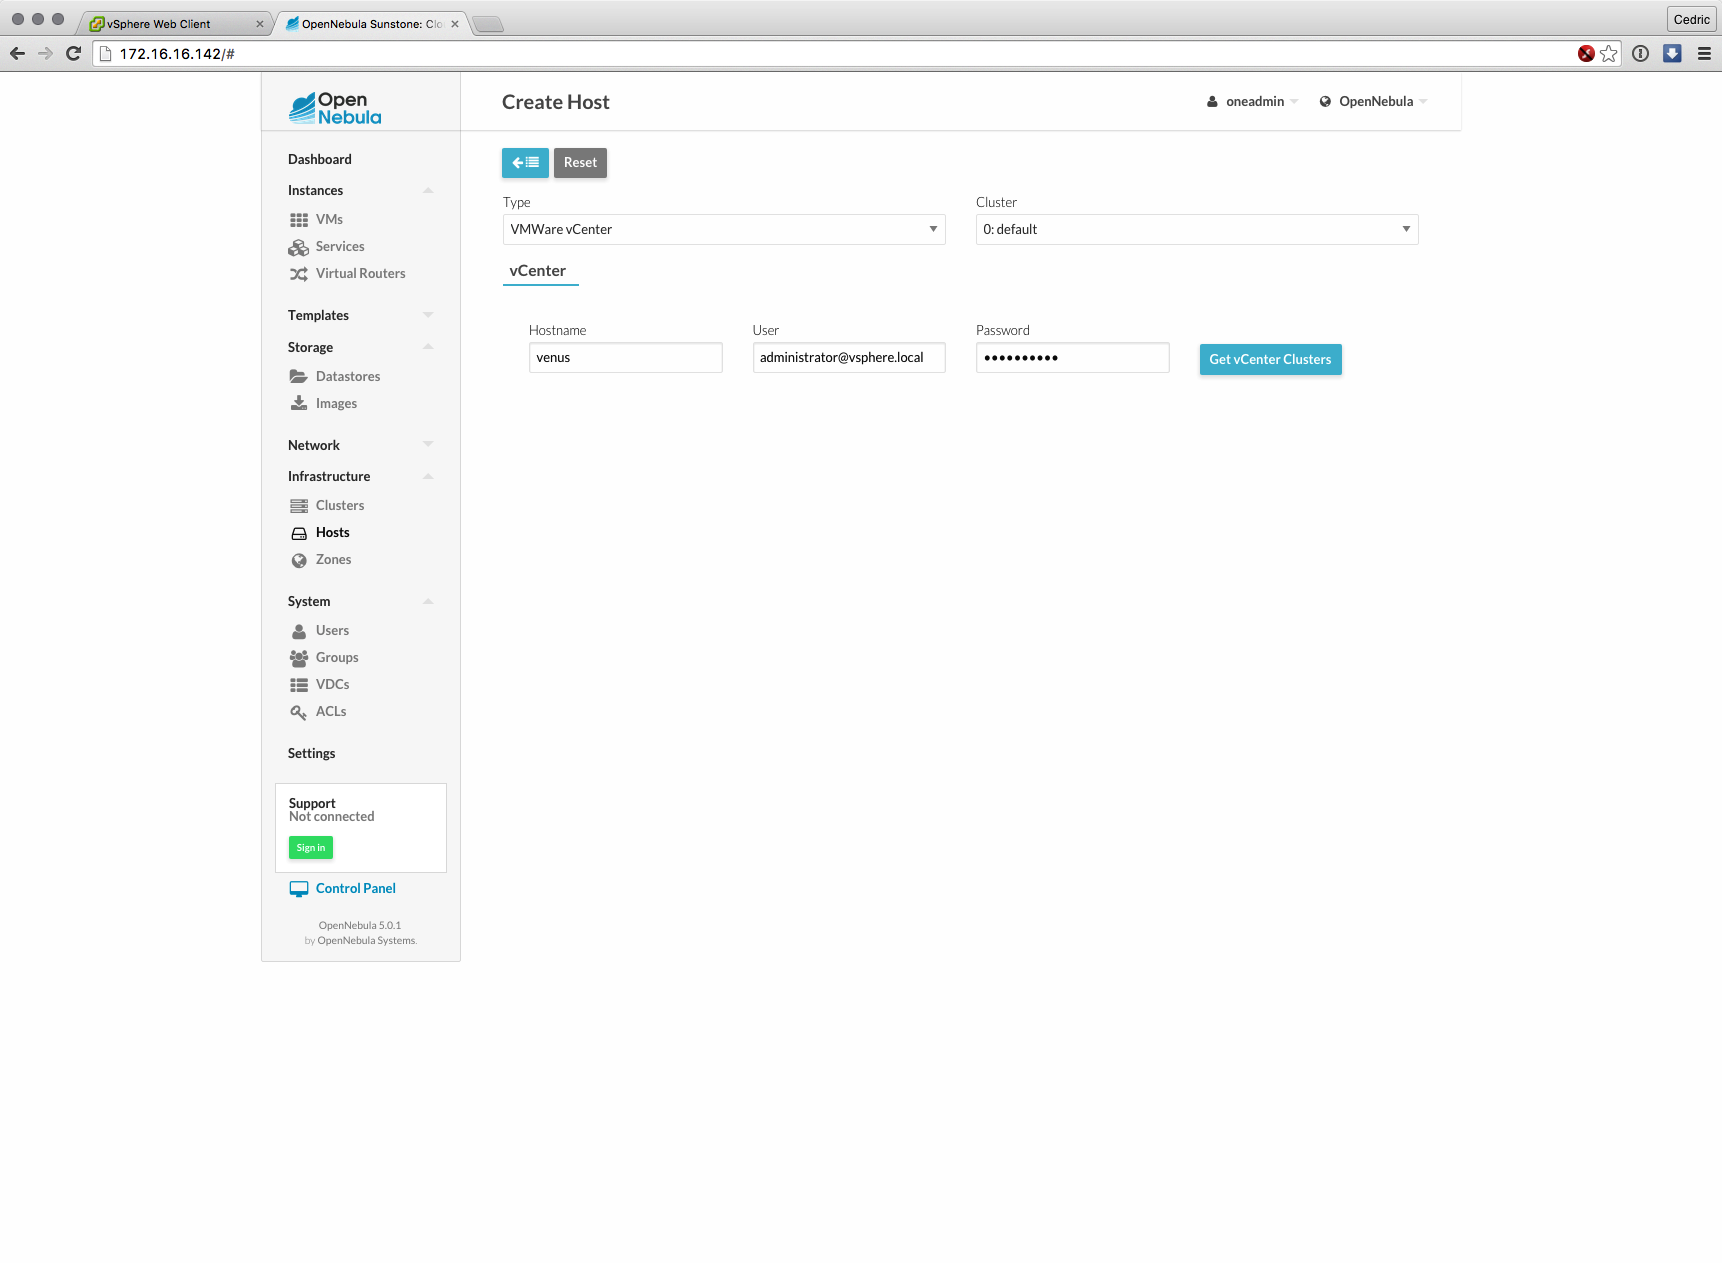Click the Hostname input field
The image size is (1722, 1263).
(625, 358)
